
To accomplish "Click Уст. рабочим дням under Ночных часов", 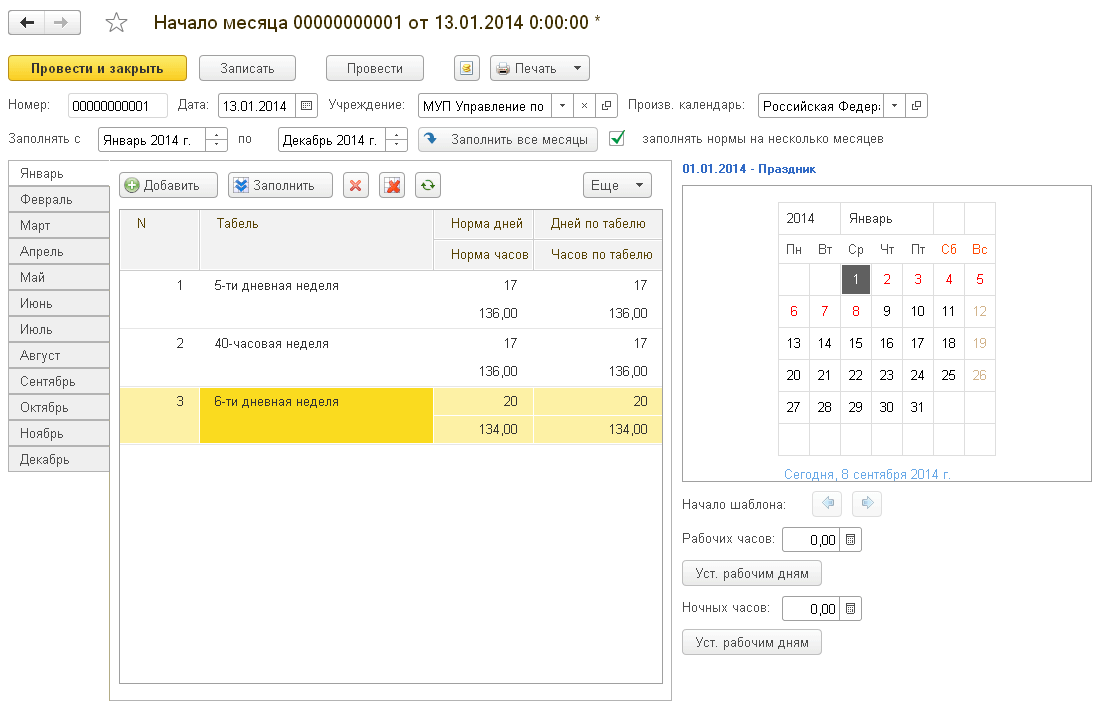I will (752, 642).
